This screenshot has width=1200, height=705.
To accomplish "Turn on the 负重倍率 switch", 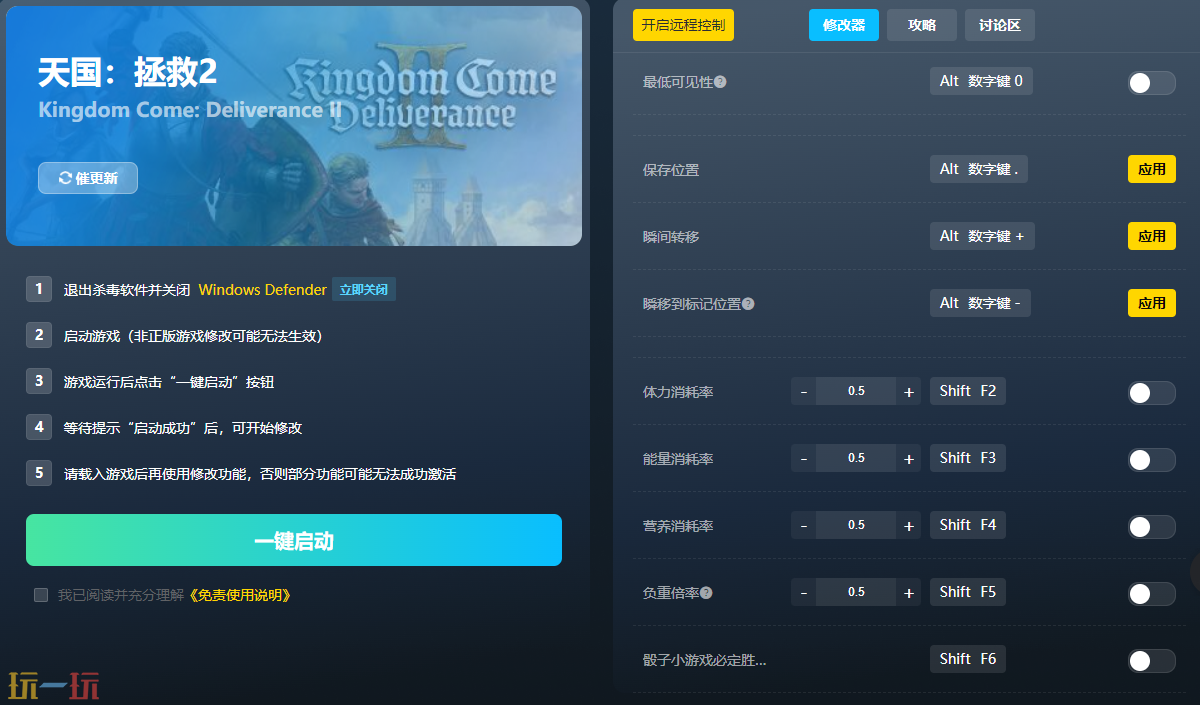I will click(x=1151, y=594).
